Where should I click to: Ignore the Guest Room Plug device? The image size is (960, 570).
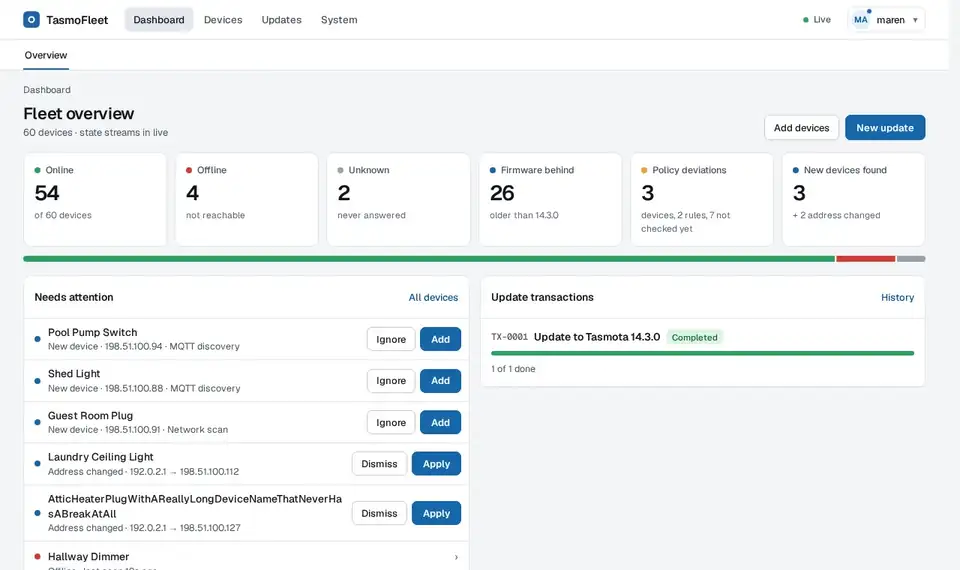[391, 422]
